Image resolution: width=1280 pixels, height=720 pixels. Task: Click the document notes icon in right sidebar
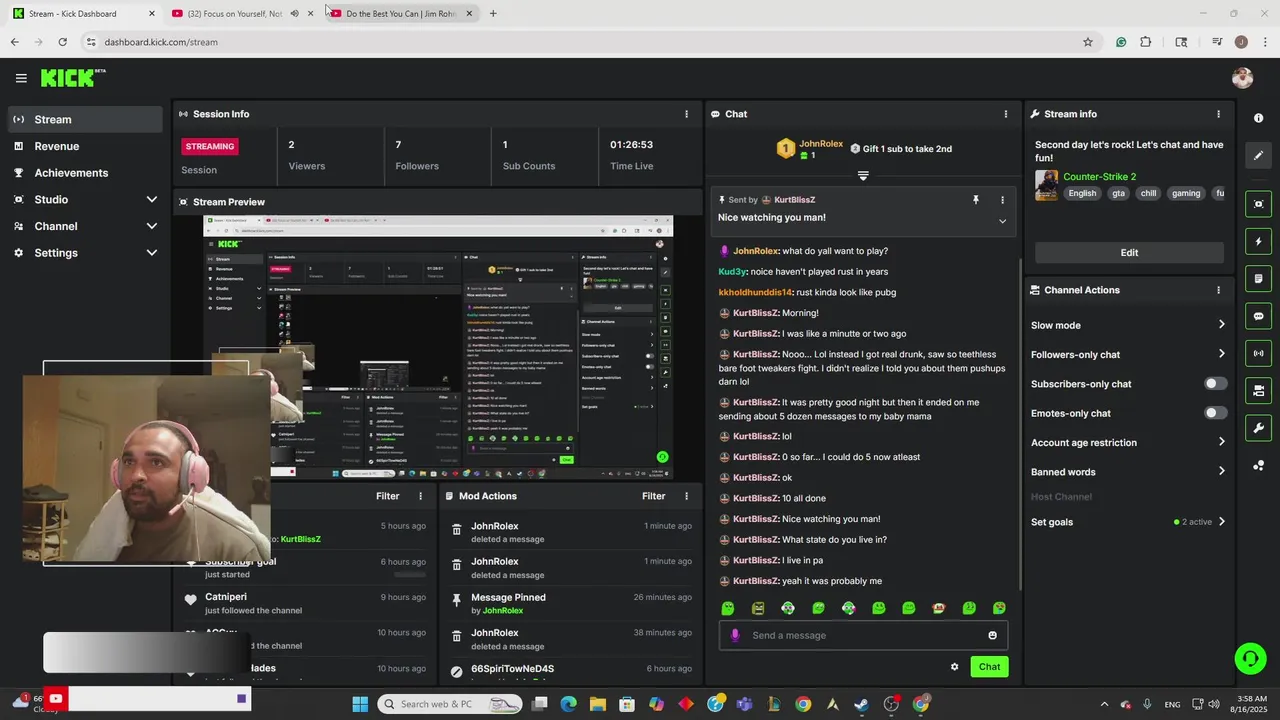(x=1258, y=279)
